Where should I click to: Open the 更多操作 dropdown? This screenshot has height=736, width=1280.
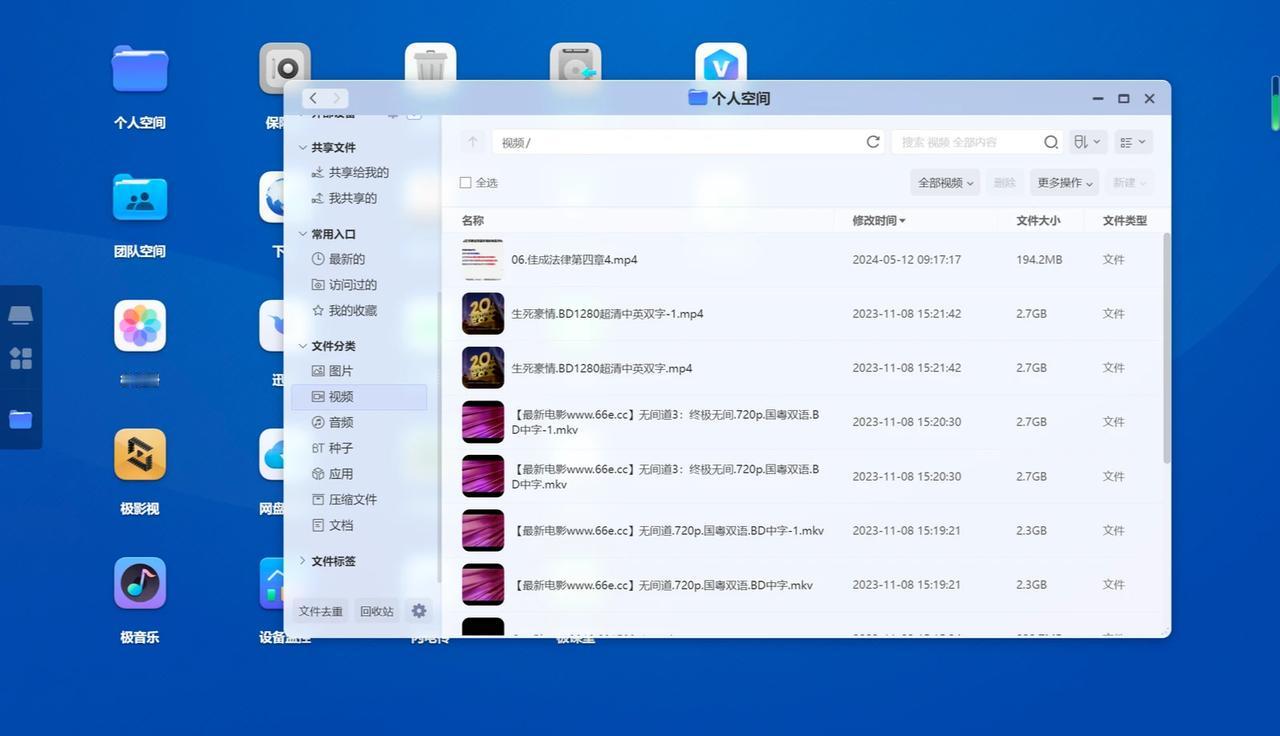pos(1064,183)
